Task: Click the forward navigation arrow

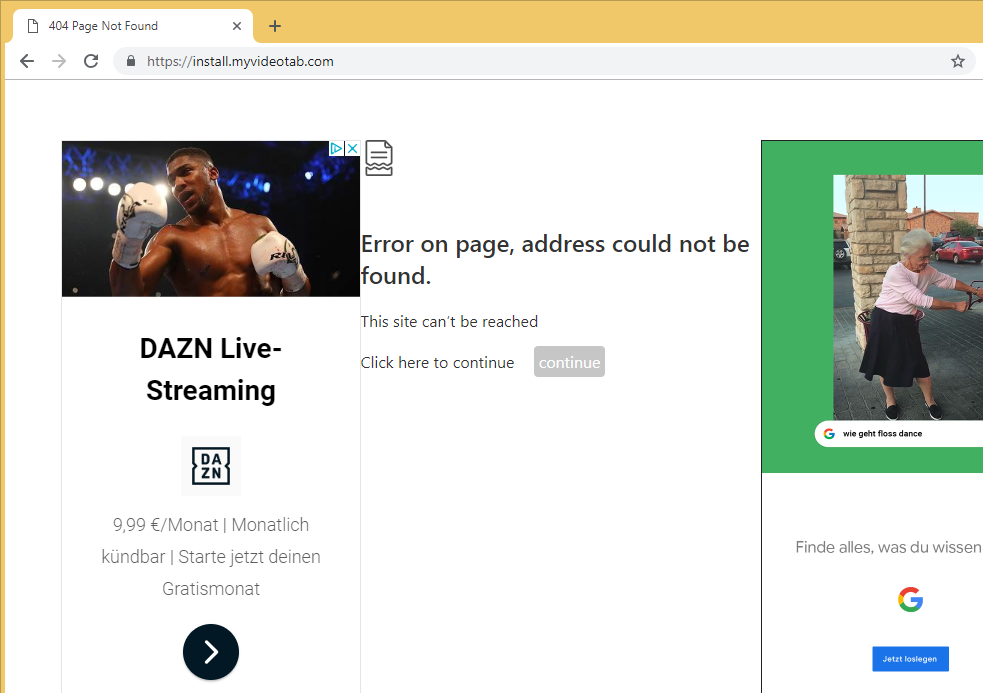Action: (x=59, y=61)
